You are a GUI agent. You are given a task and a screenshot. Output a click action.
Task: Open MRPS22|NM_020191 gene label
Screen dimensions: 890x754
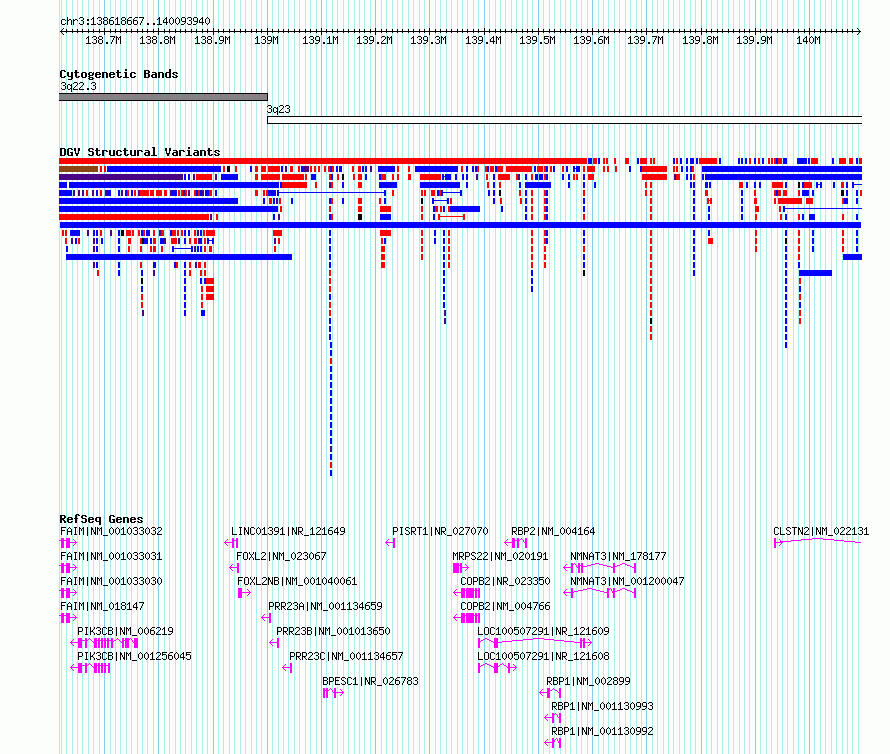[x=500, y=556]
